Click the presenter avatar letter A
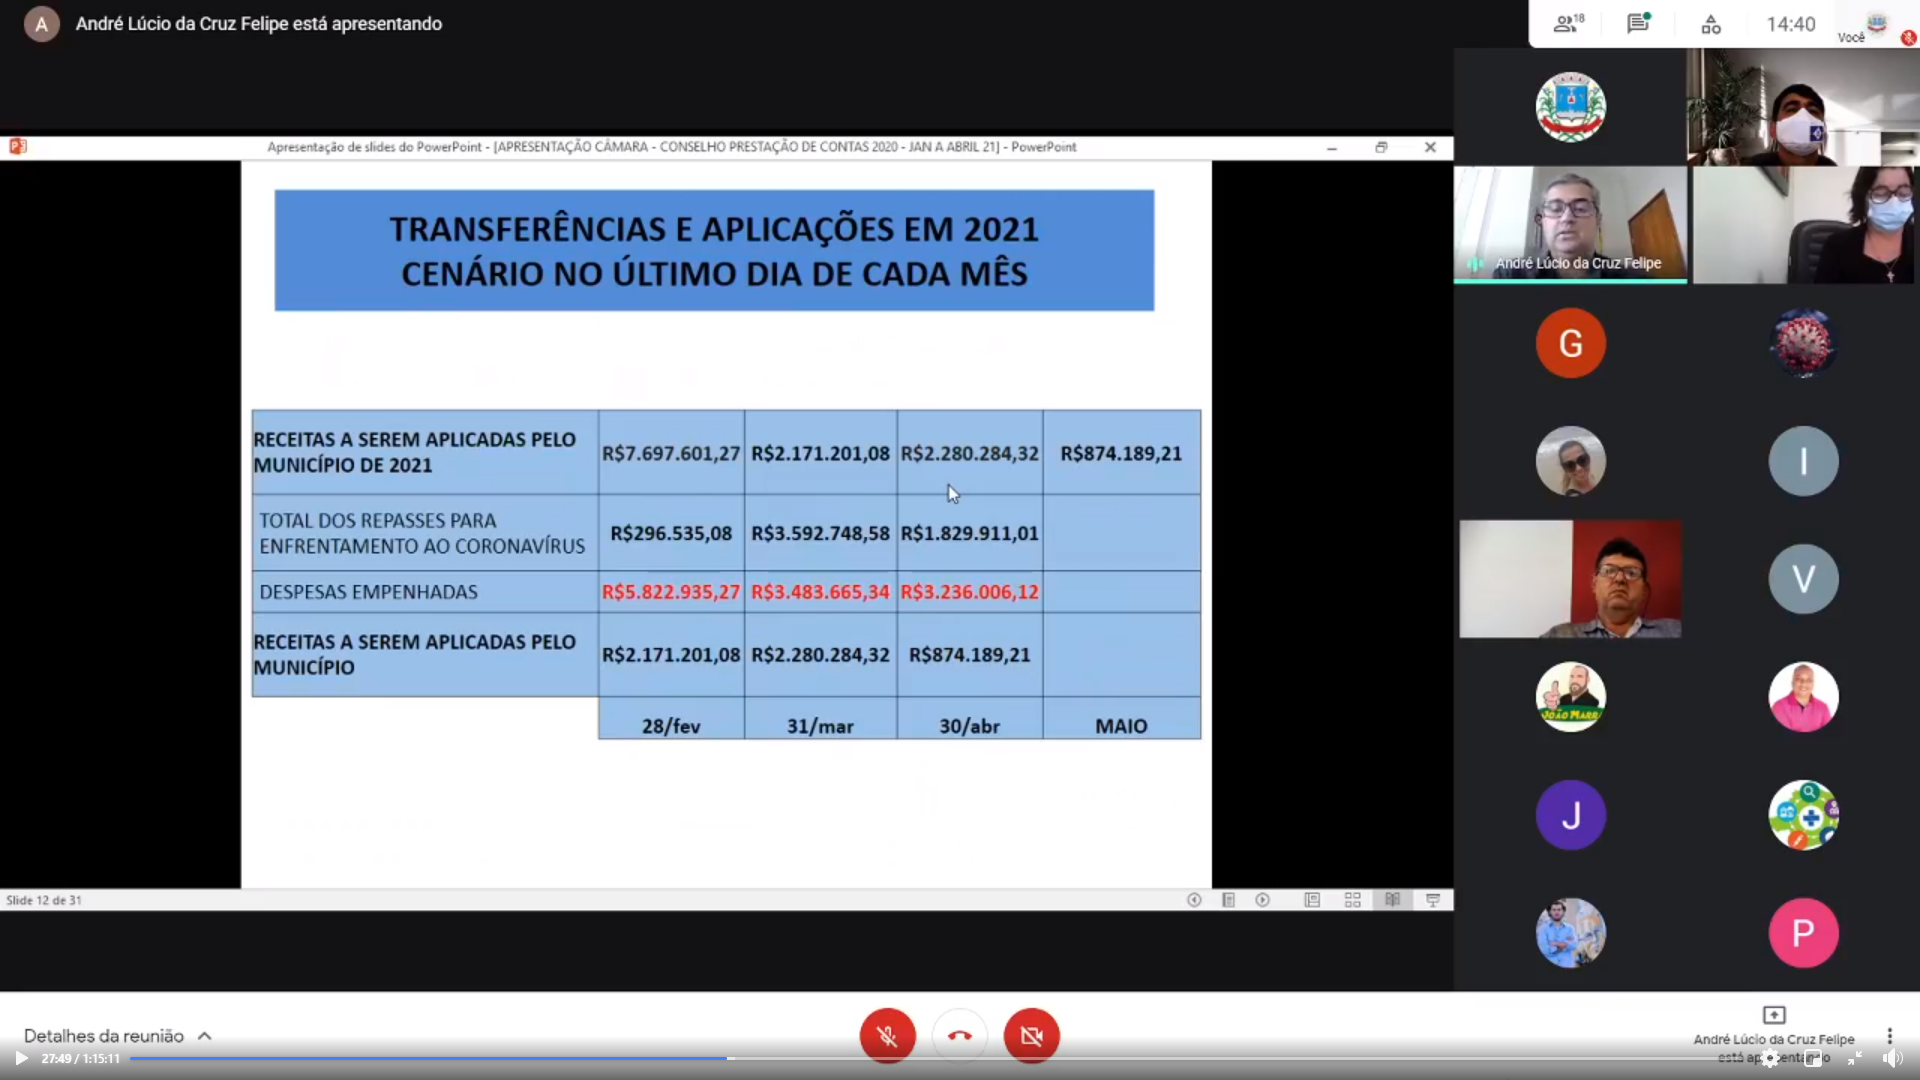1920x1080 pixels. pos(41,24)
